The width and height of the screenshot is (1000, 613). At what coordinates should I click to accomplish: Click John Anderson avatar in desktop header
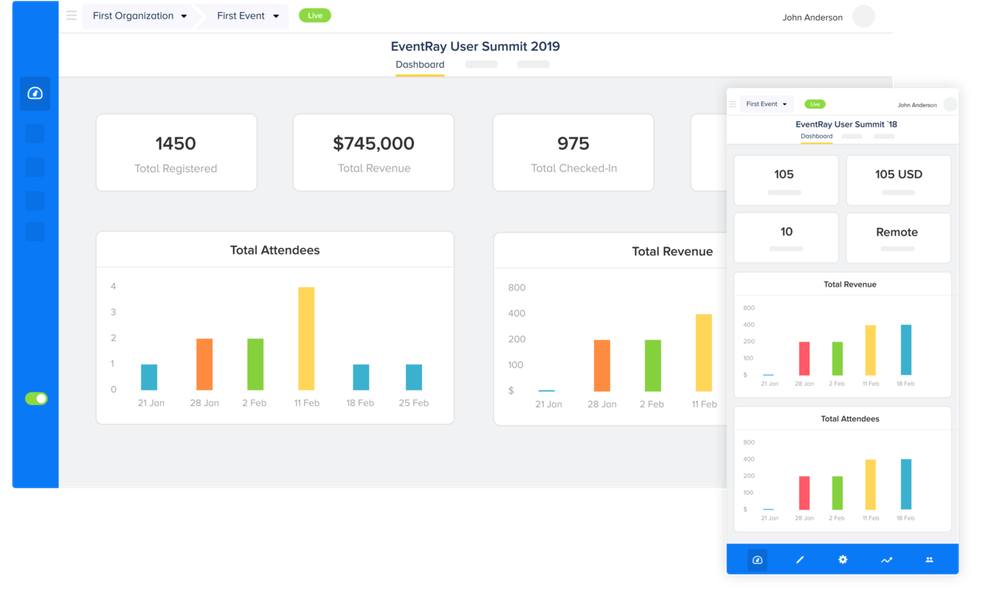point(864,16)
